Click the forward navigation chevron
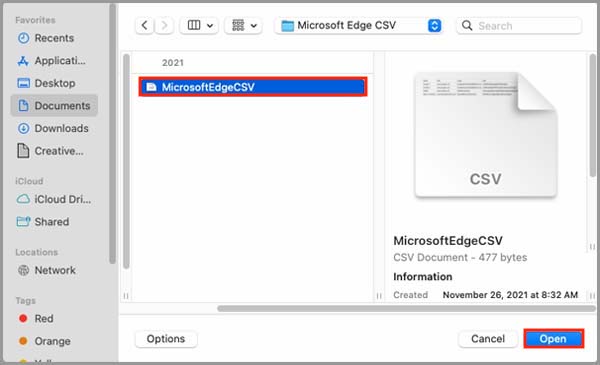The height and width of the screenshot is (365, 600). pos(164,26)
